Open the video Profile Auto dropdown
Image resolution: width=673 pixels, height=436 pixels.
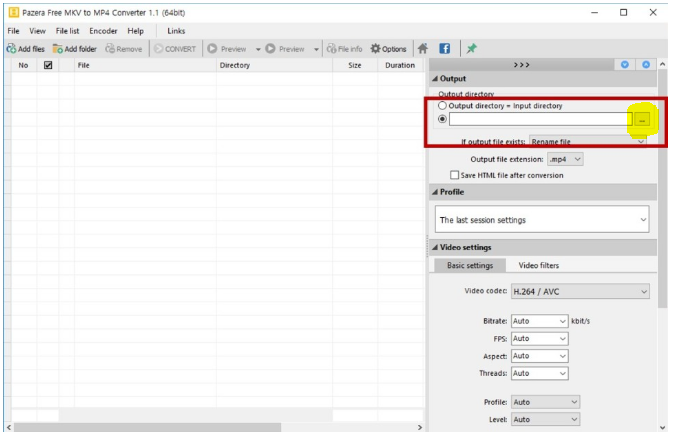coord(546,402)
